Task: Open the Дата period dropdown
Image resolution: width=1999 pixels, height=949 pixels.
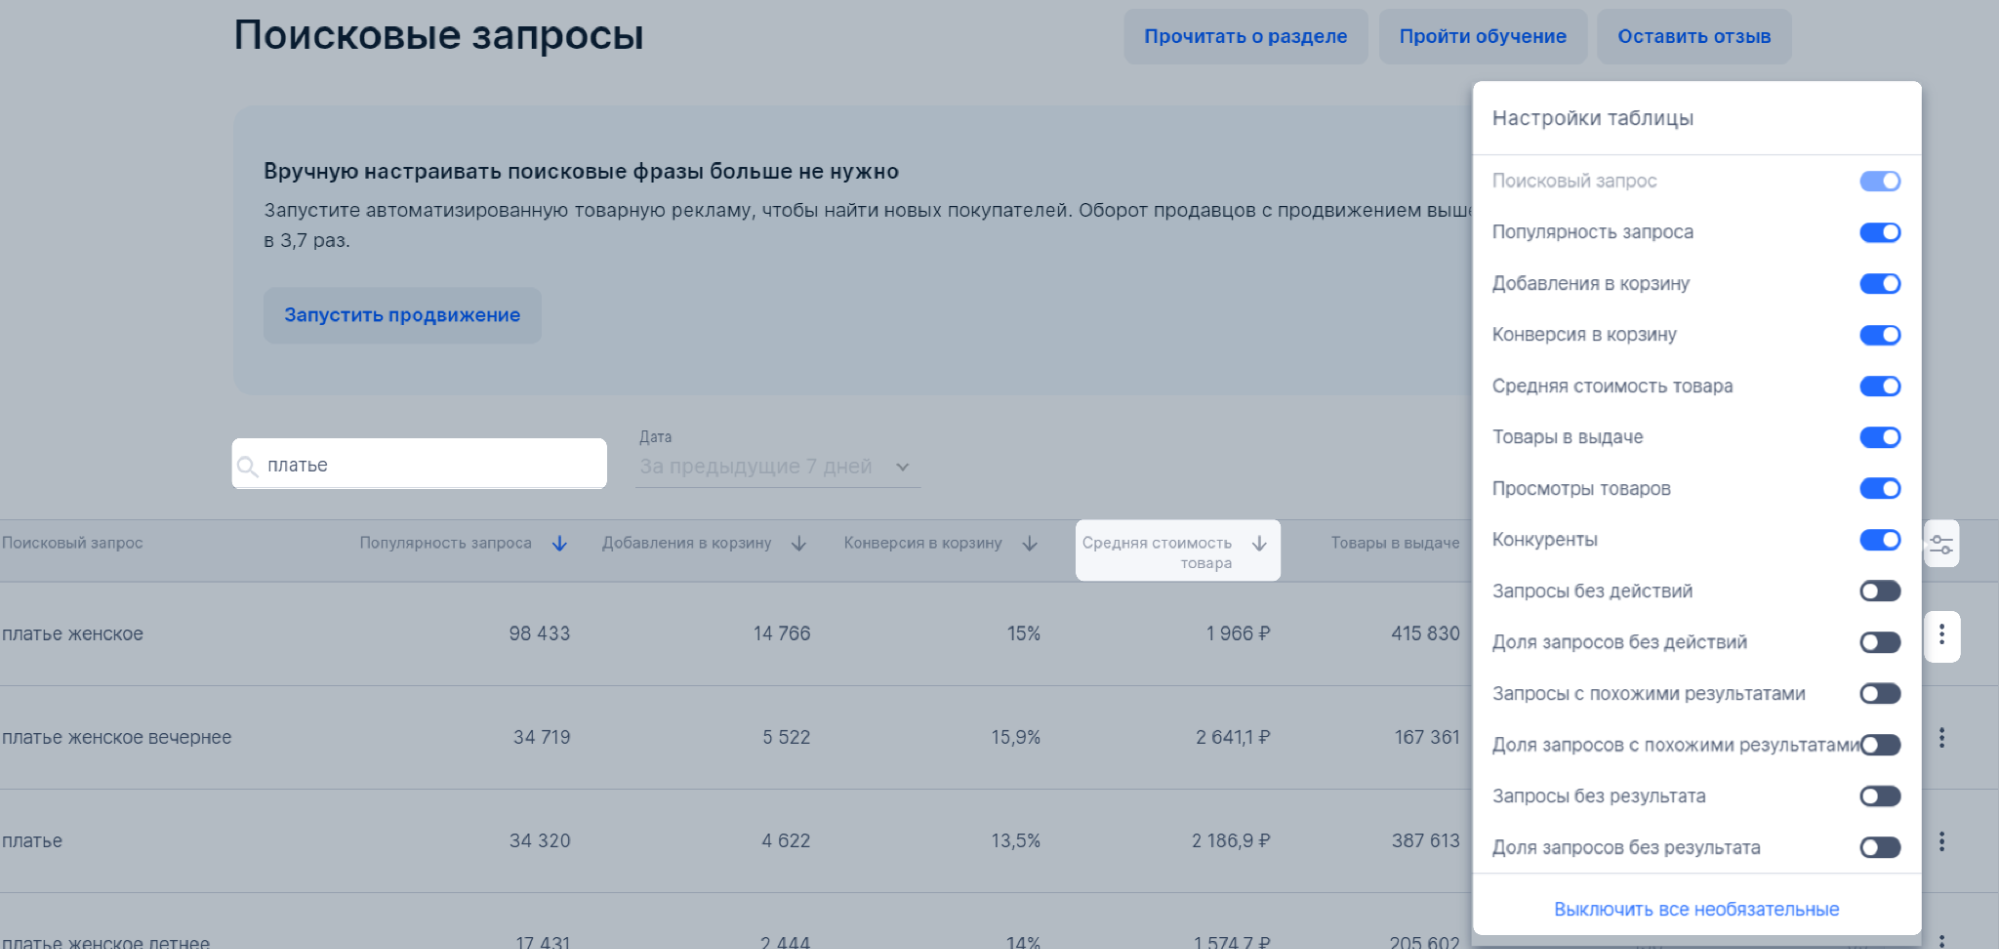Action: point(776,467)
